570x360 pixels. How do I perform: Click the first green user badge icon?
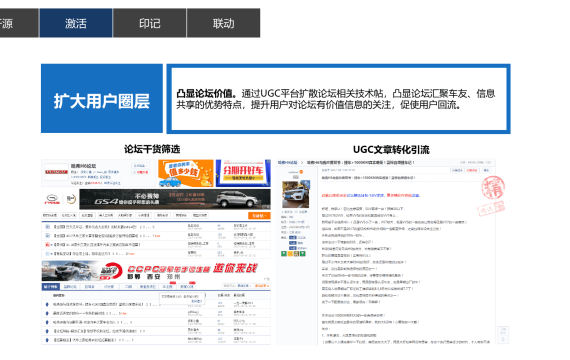284,253
